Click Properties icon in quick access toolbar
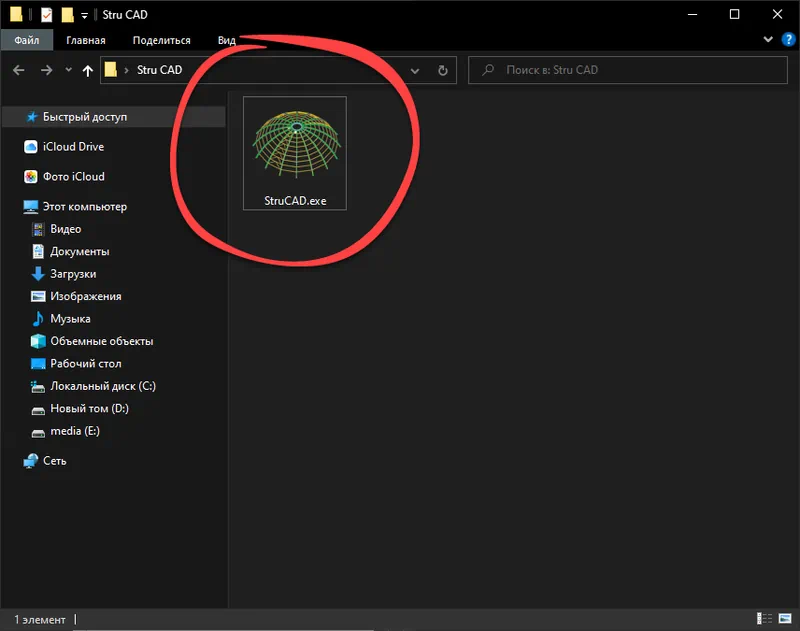800x631 pixels. [x=46, y=15]
